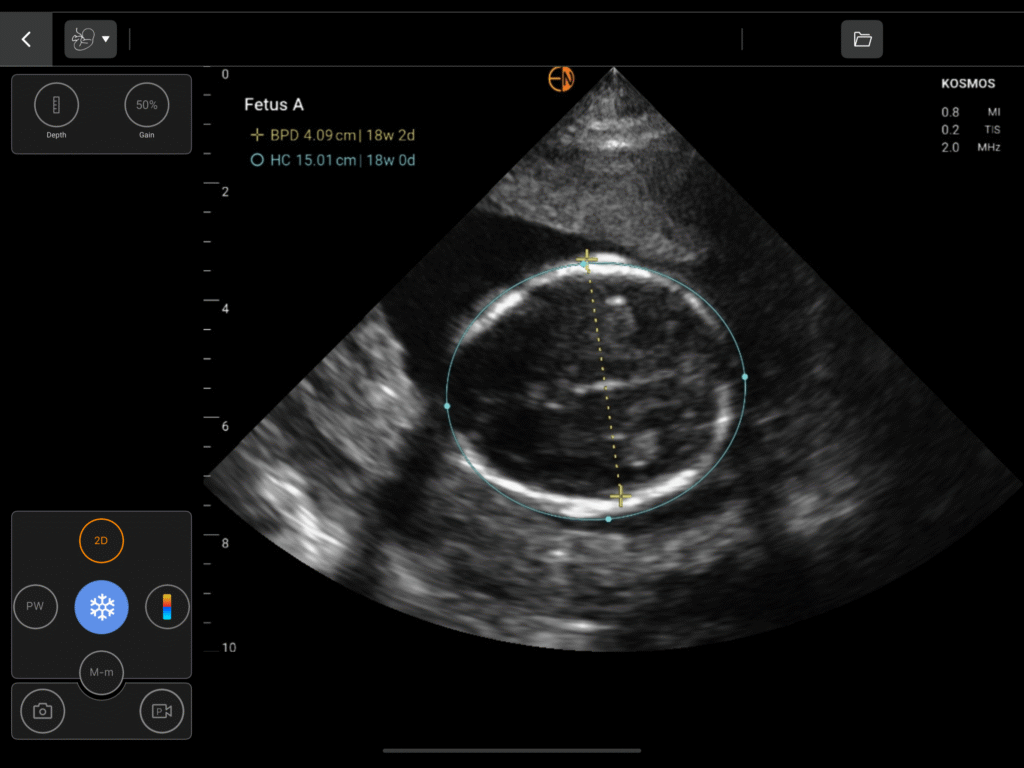1024x768 pixels.
Task: Select the 2D imaging mode
Action: point(101,541)
